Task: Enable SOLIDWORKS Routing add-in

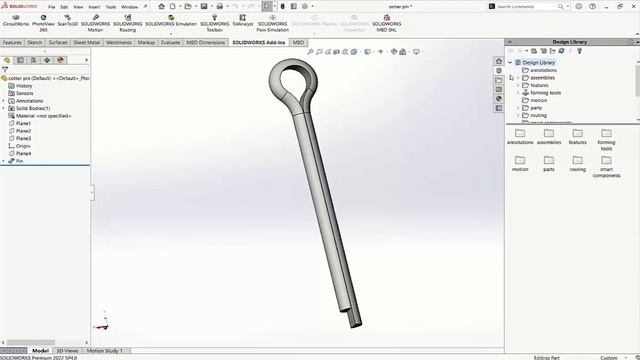Action: (x=127, y=23)
